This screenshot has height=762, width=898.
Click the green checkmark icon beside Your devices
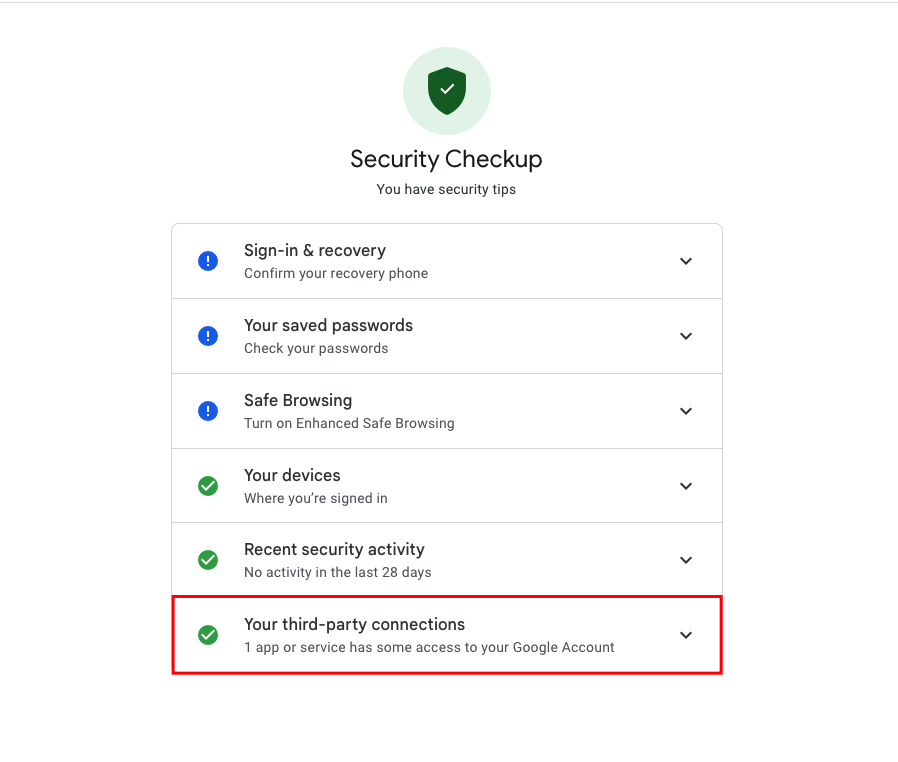pyautogui.click(x=208, y=486)
